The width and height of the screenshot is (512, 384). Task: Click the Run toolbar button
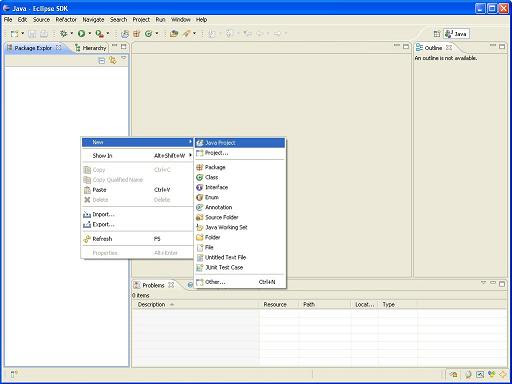[x=81, y=33]
